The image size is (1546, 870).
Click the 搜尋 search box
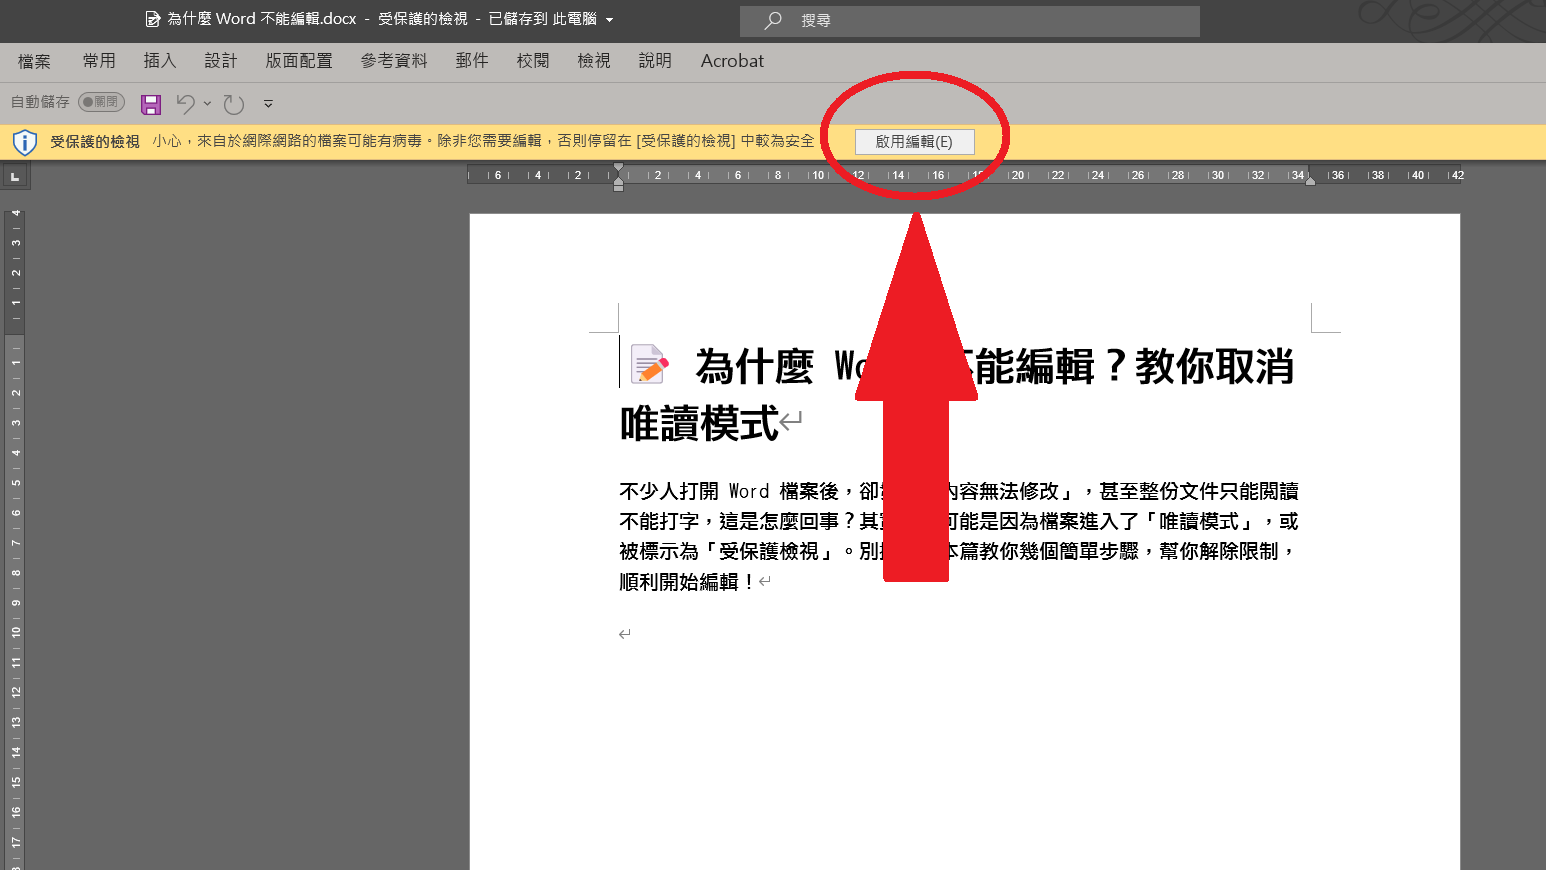[x=970, y=21]
